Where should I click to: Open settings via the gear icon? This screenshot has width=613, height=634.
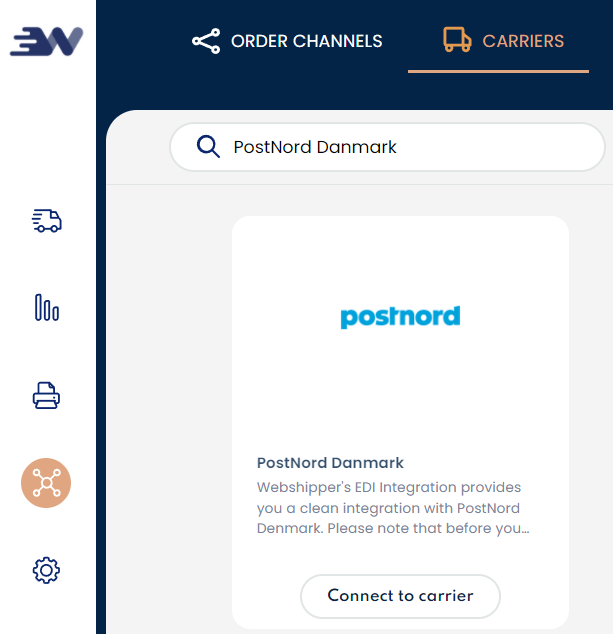[x=46, y=570]
